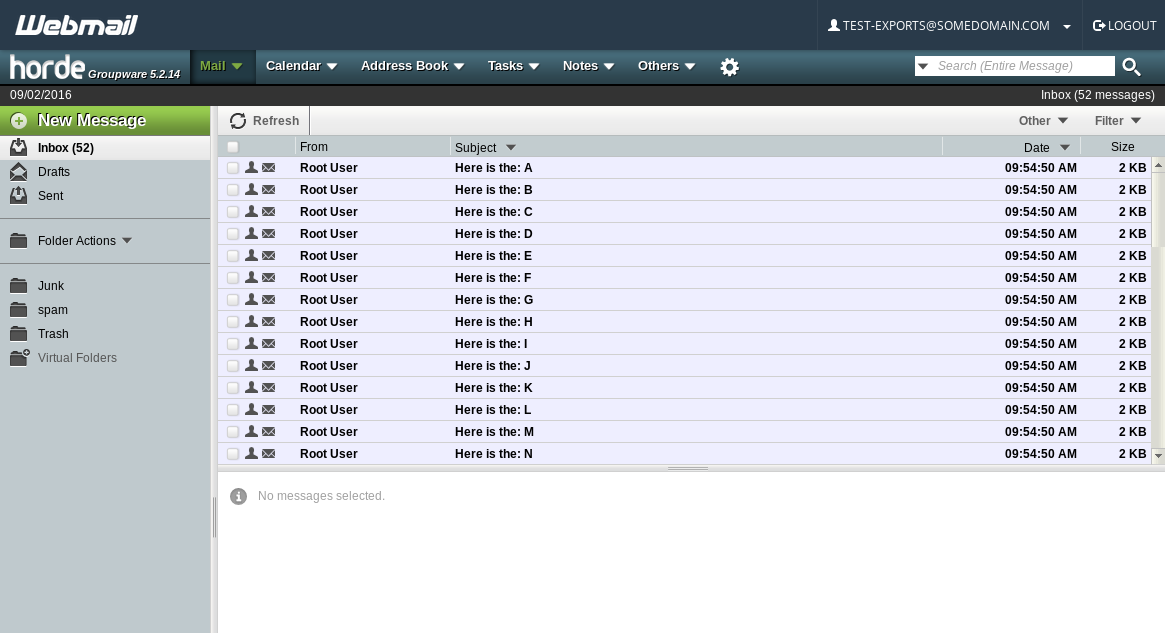
Task: Click the person icon in row K
Action: coord(252,387)
